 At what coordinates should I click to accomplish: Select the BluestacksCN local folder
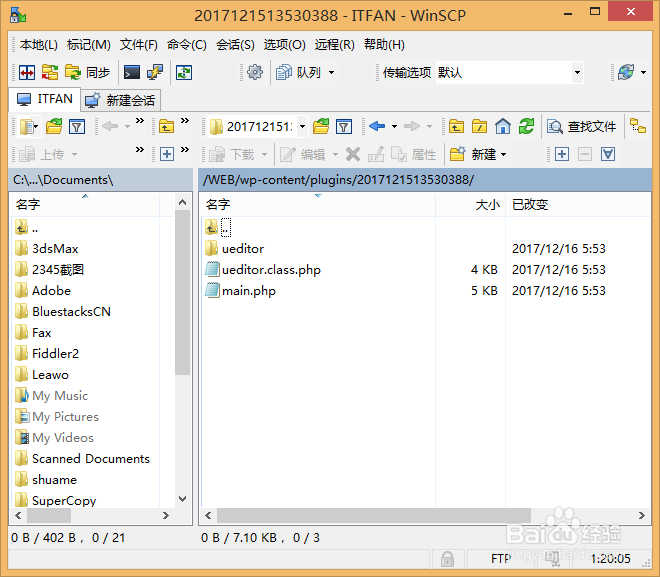click(x=71, y=312)
